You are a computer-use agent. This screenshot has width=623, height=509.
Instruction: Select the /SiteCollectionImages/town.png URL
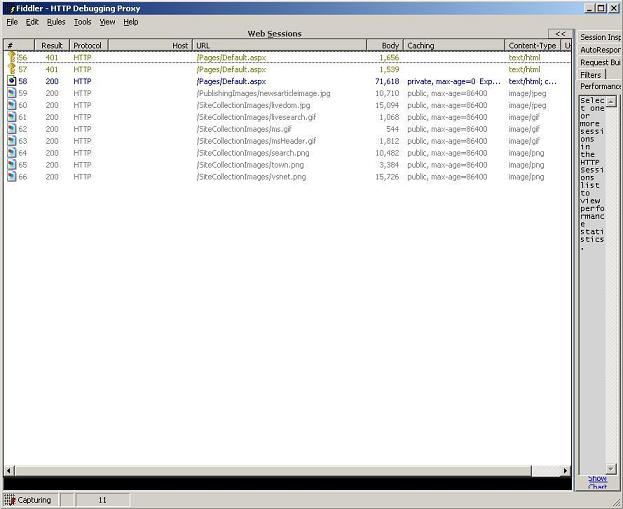tap(250, 165)
